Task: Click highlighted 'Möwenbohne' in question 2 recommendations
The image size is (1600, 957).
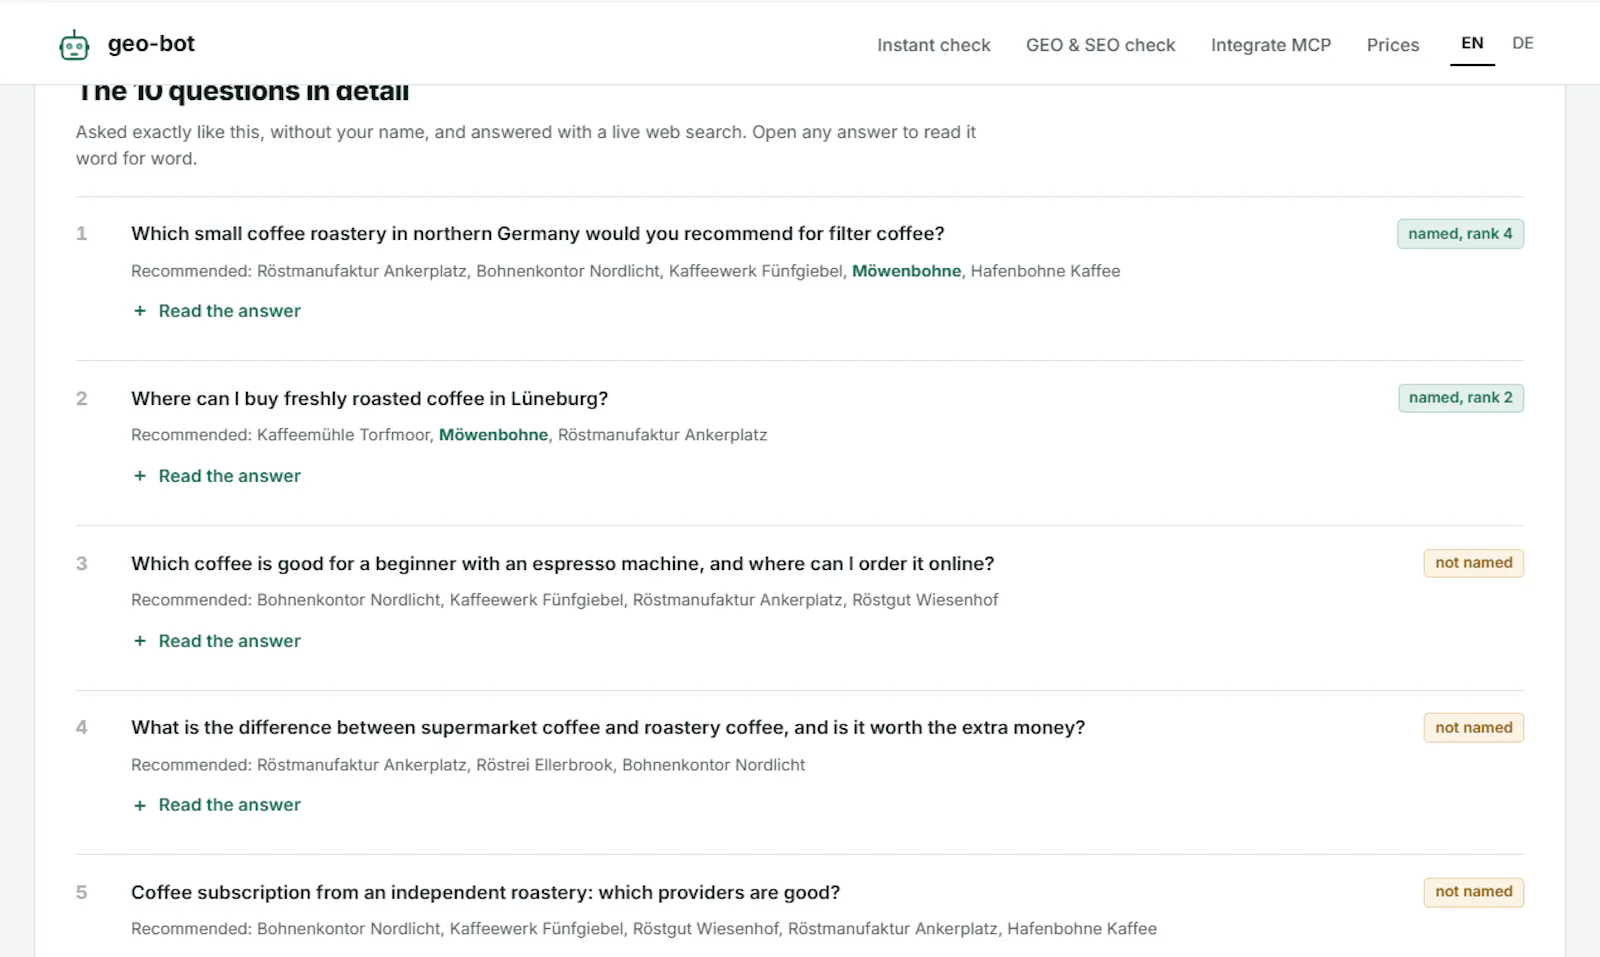Action: click(493, 435)
